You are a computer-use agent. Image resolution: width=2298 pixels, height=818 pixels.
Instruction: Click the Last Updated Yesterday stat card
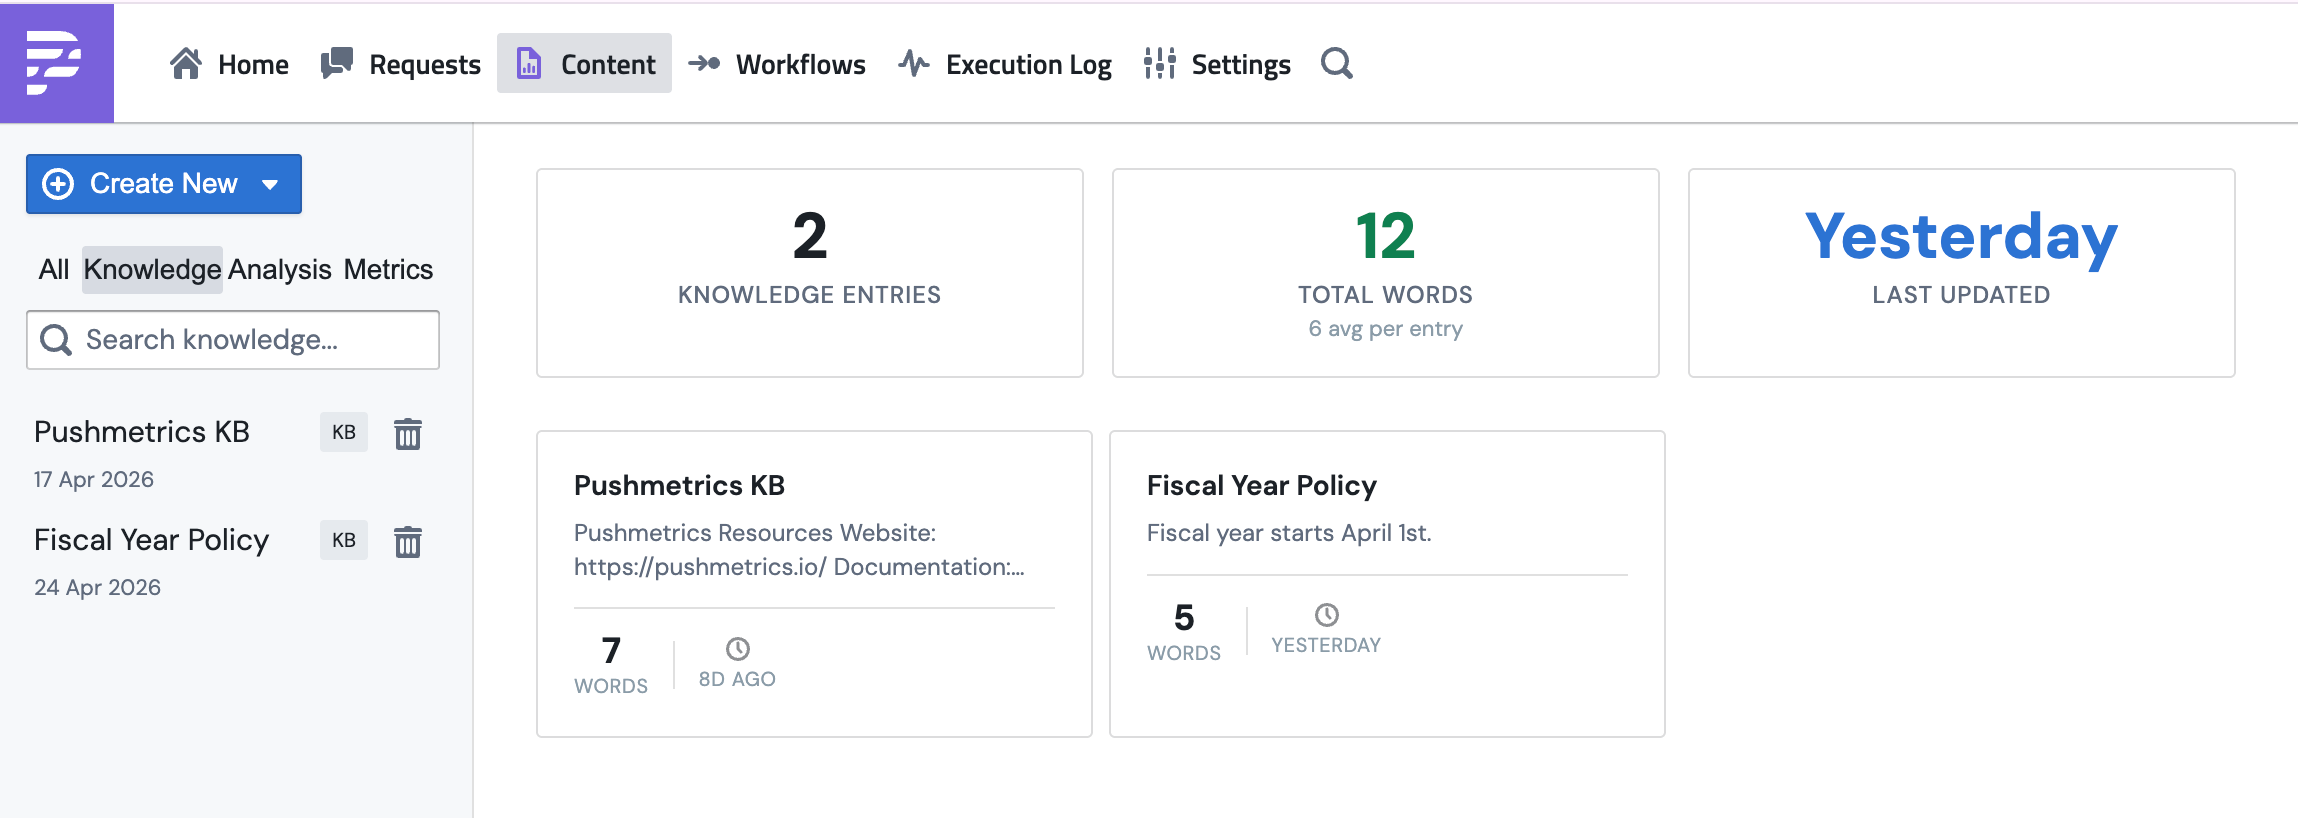click(x=1962, y=273)
